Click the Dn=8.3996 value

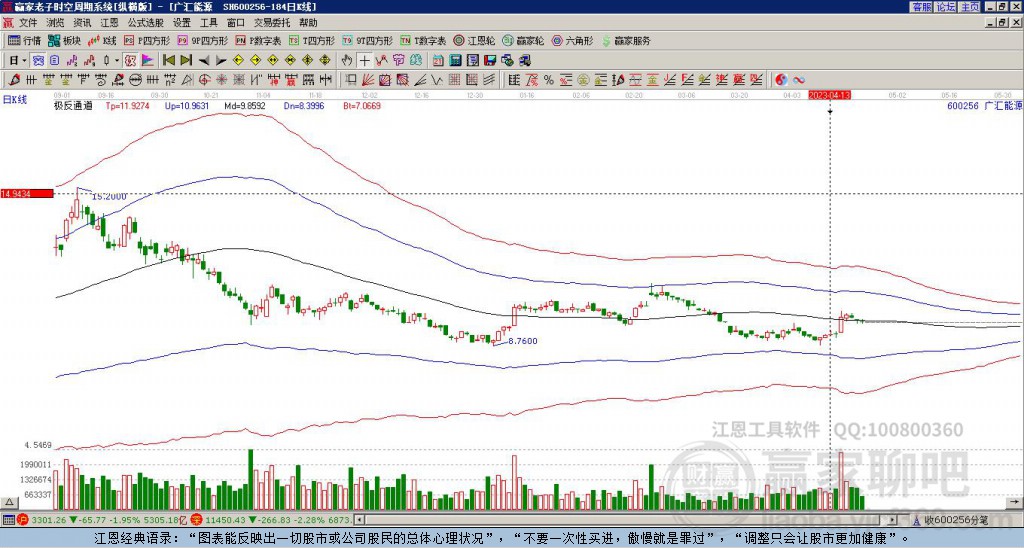(304, 106)
